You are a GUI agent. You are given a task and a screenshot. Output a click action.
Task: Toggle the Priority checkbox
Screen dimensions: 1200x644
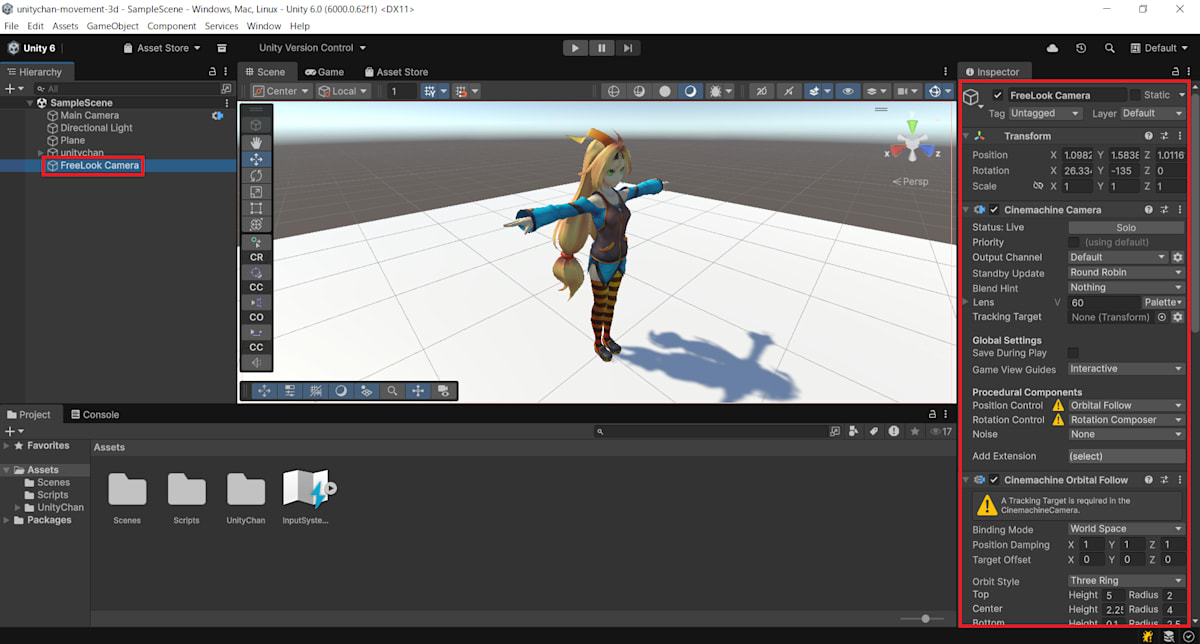(1074, 242)
